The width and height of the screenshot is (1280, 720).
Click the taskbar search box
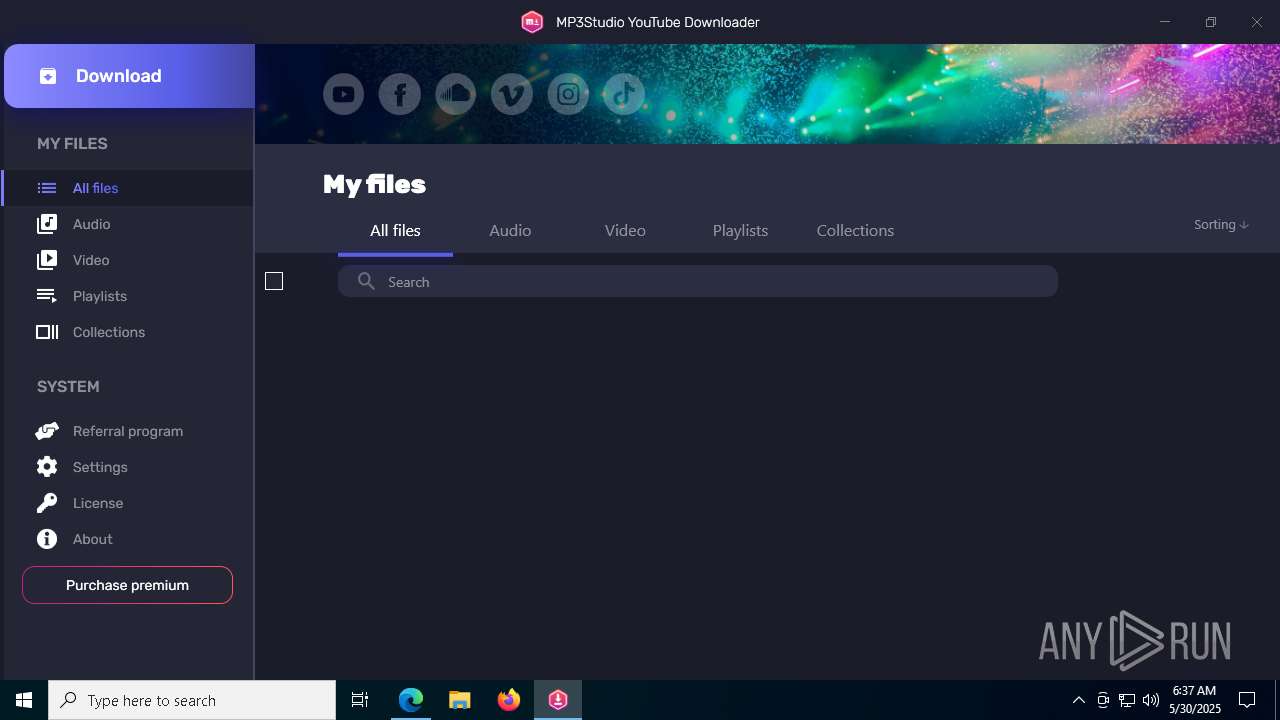pos(192,700)
